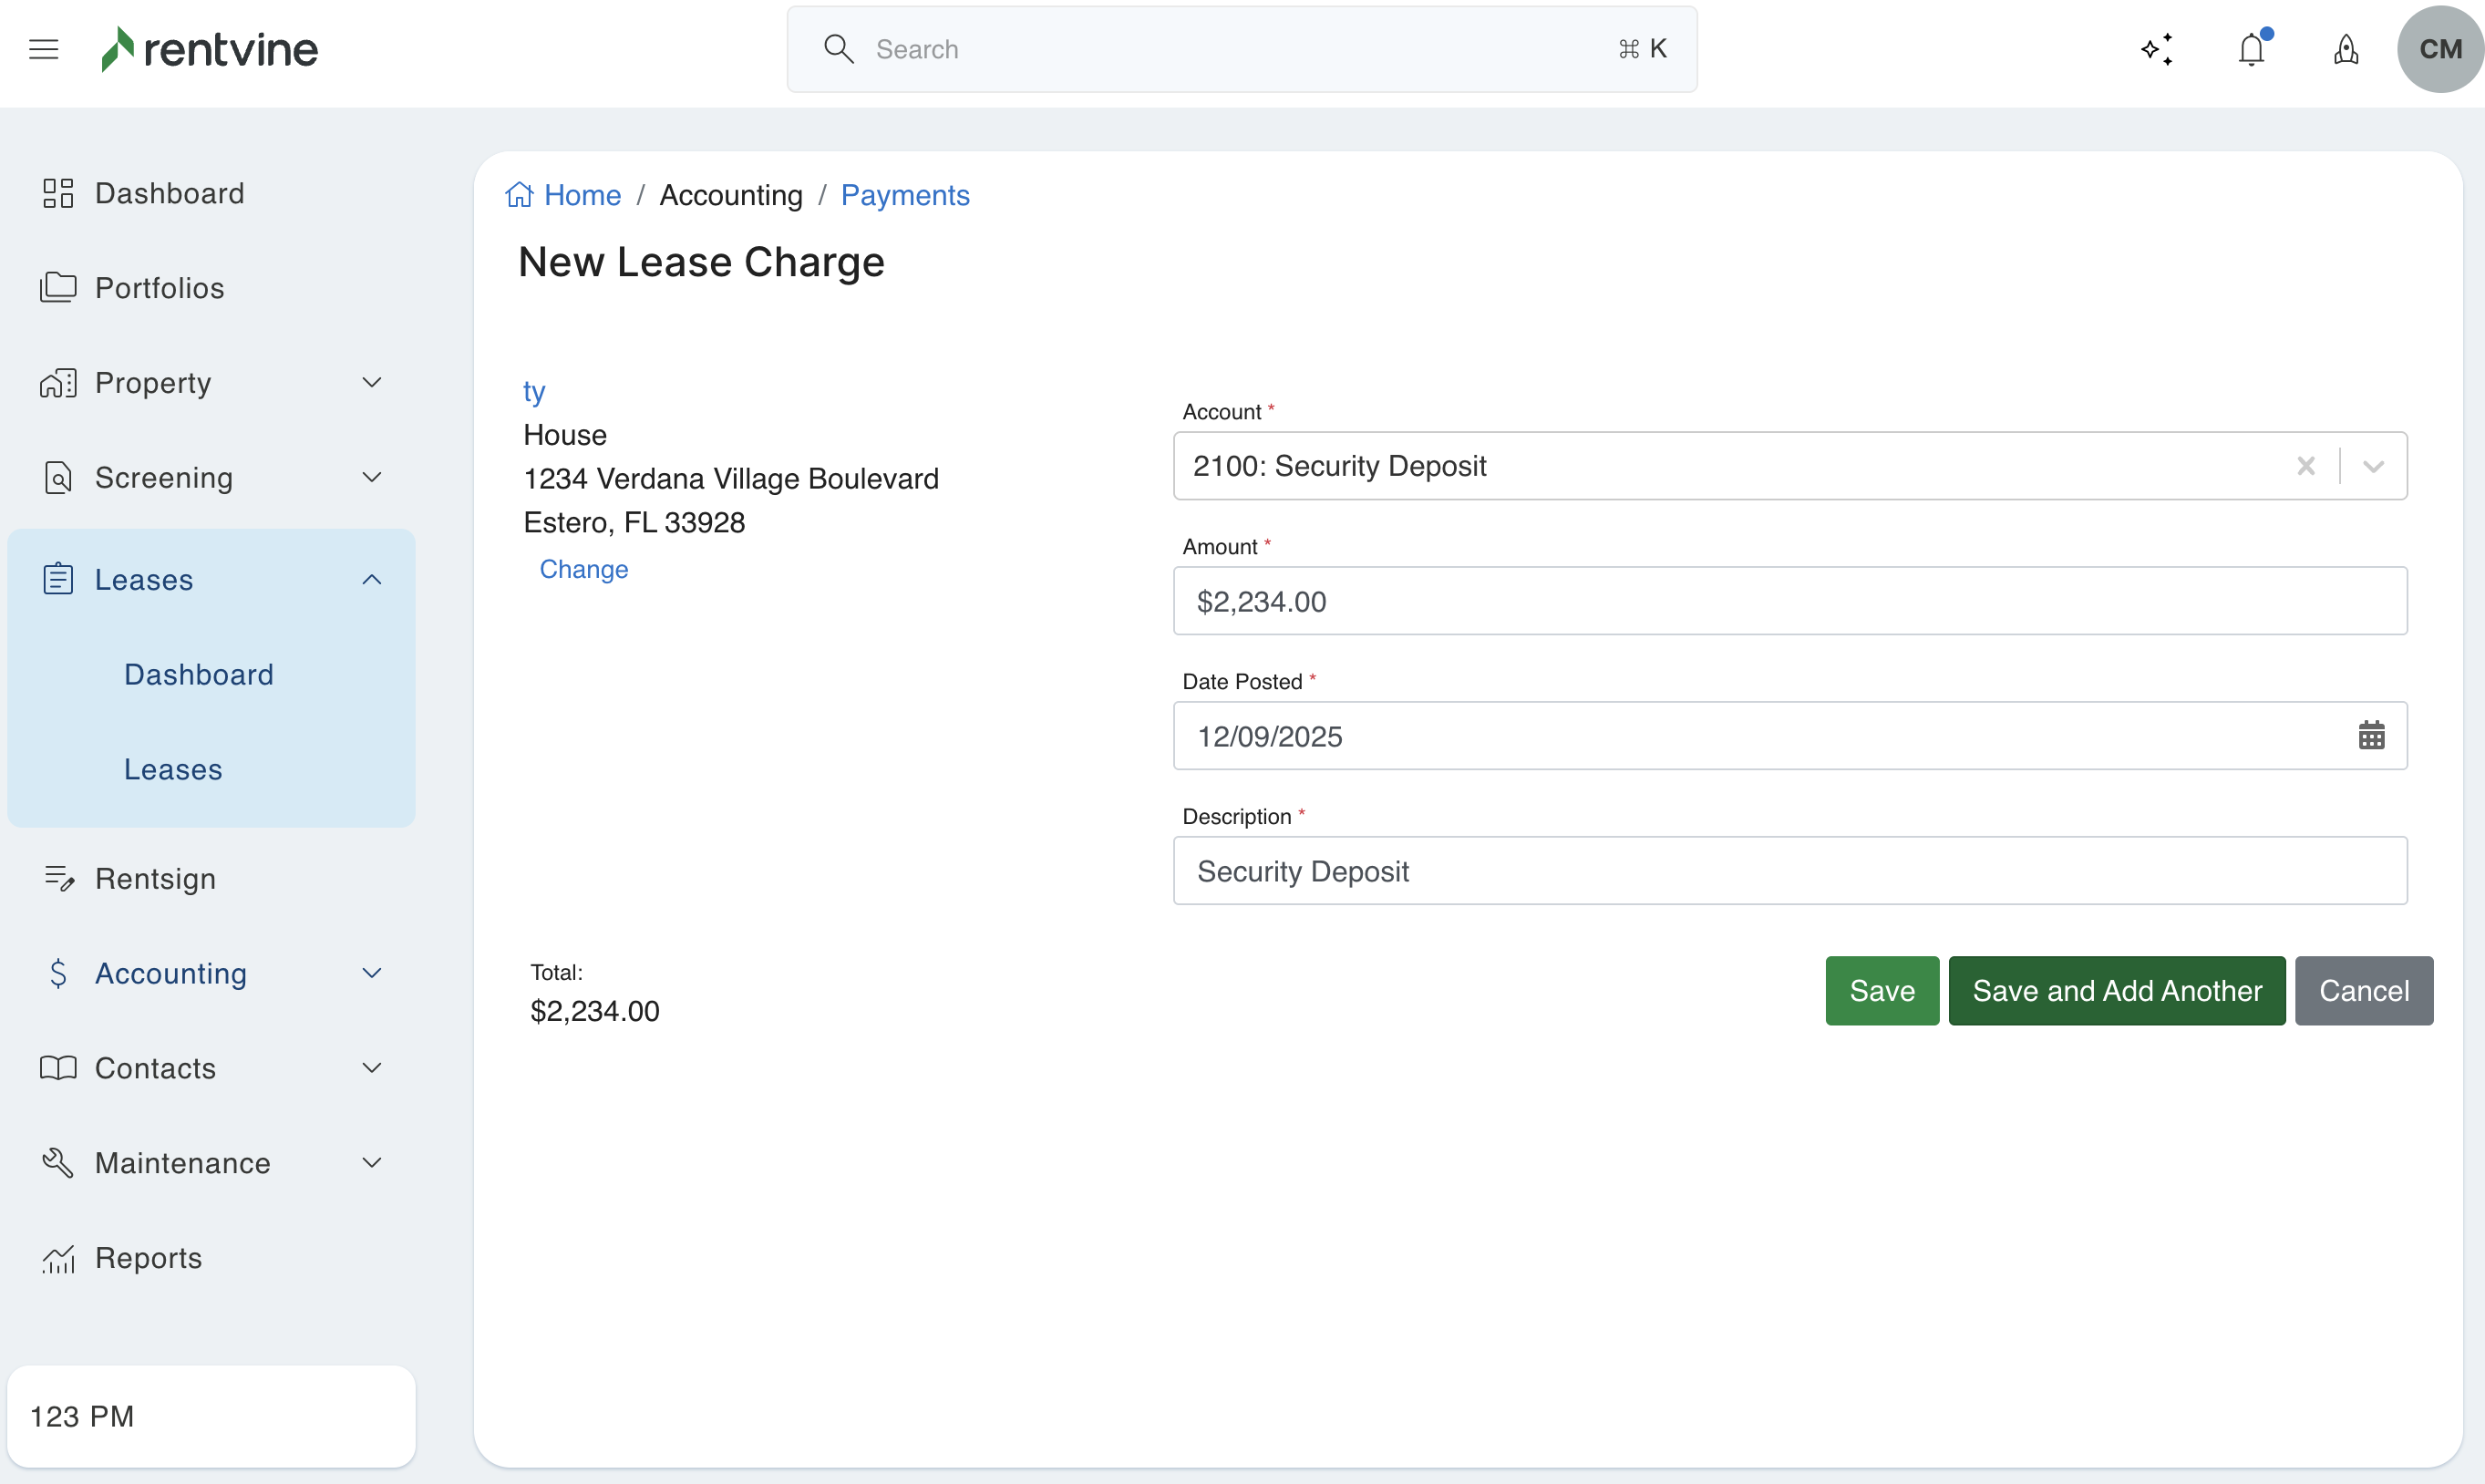Click the AI sparkle icon in header
This screenshot has width=2485, height=1484.
click(2157, 49)
